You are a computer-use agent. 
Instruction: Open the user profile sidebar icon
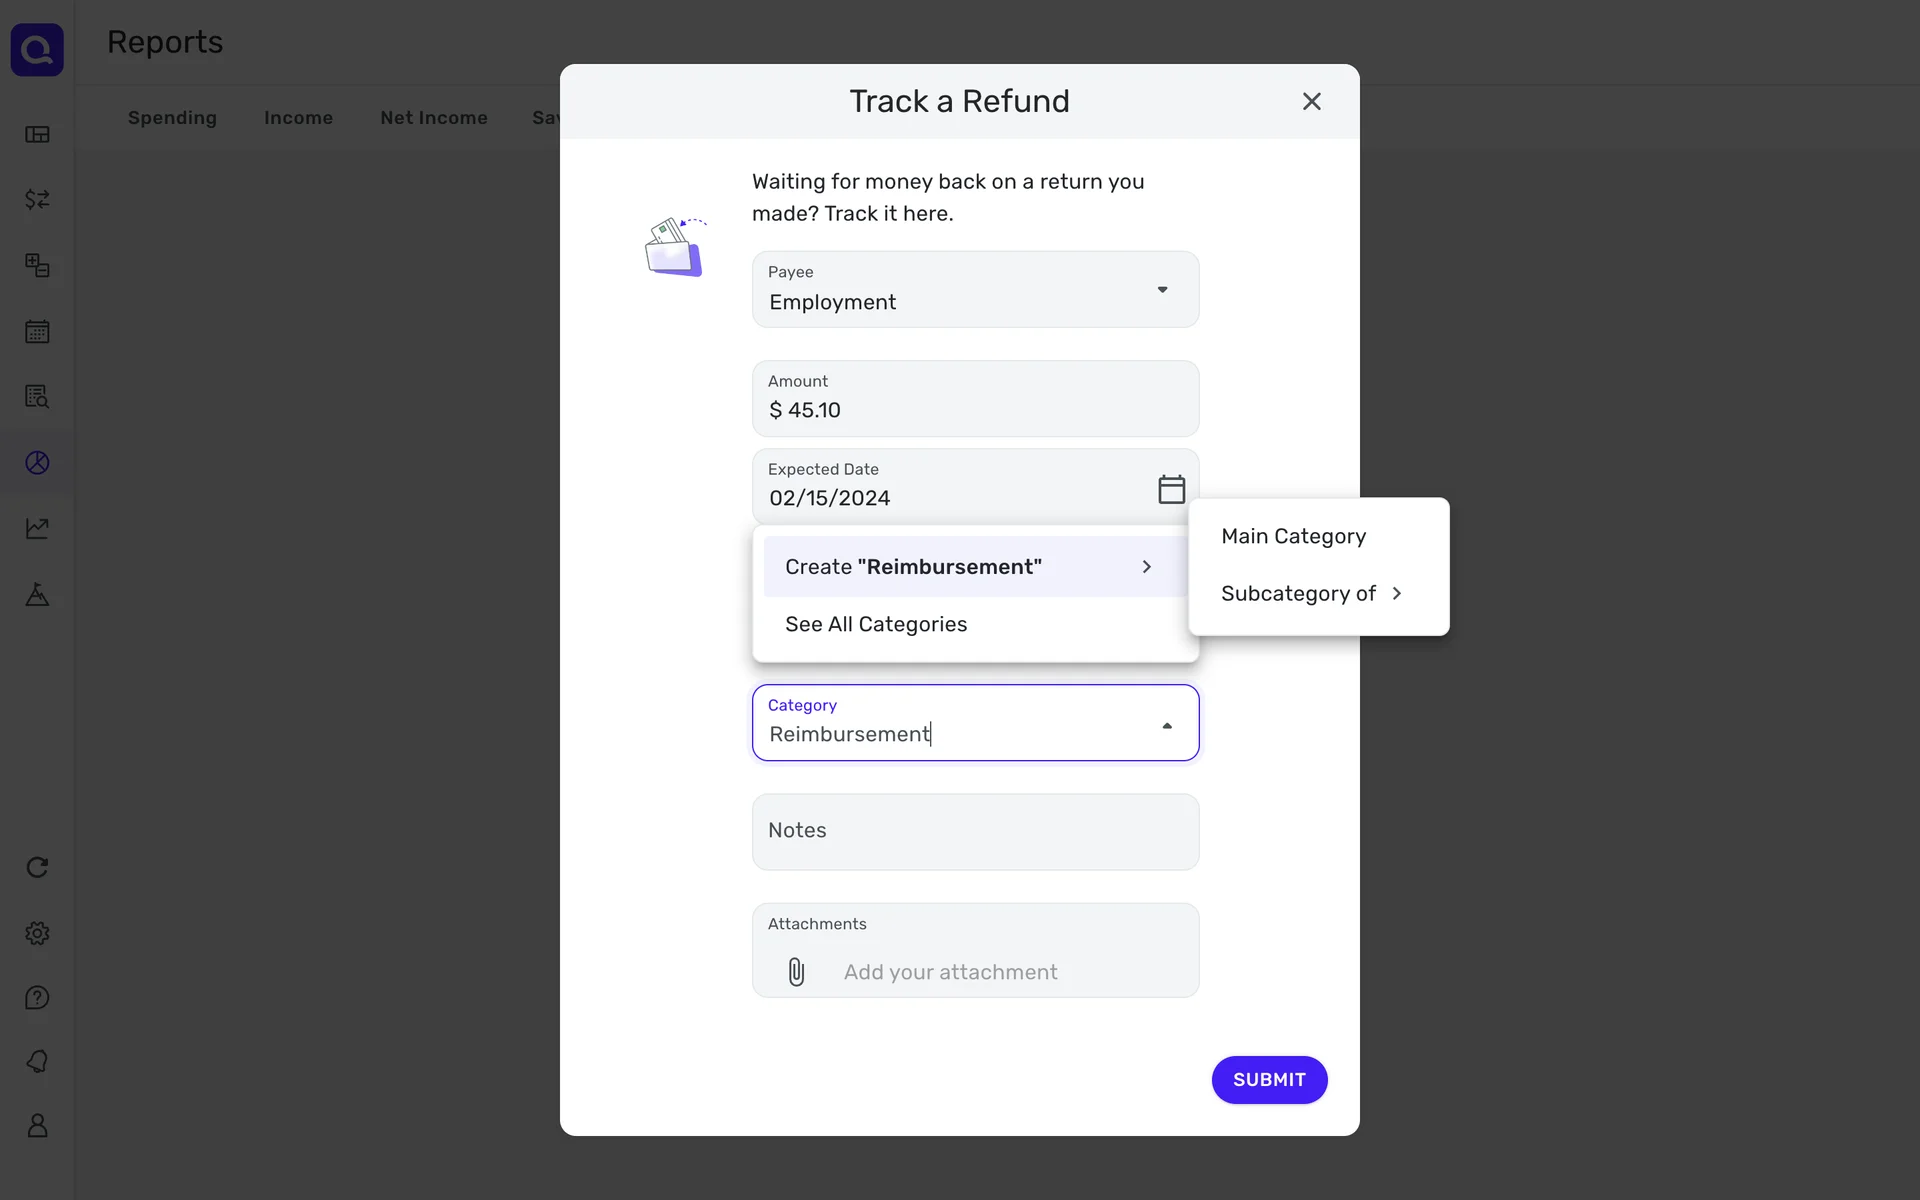pos(37,1126)
